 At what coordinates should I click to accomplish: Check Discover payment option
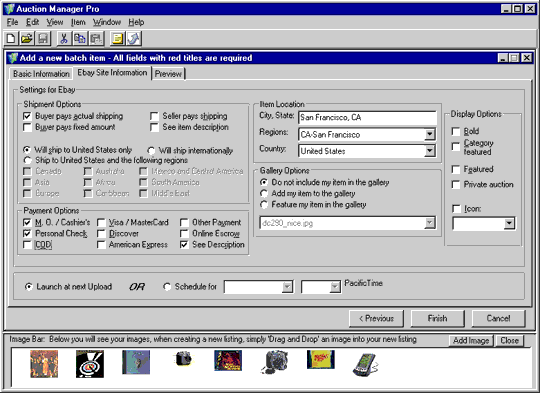pyautogui.click(x=101, y=234)
